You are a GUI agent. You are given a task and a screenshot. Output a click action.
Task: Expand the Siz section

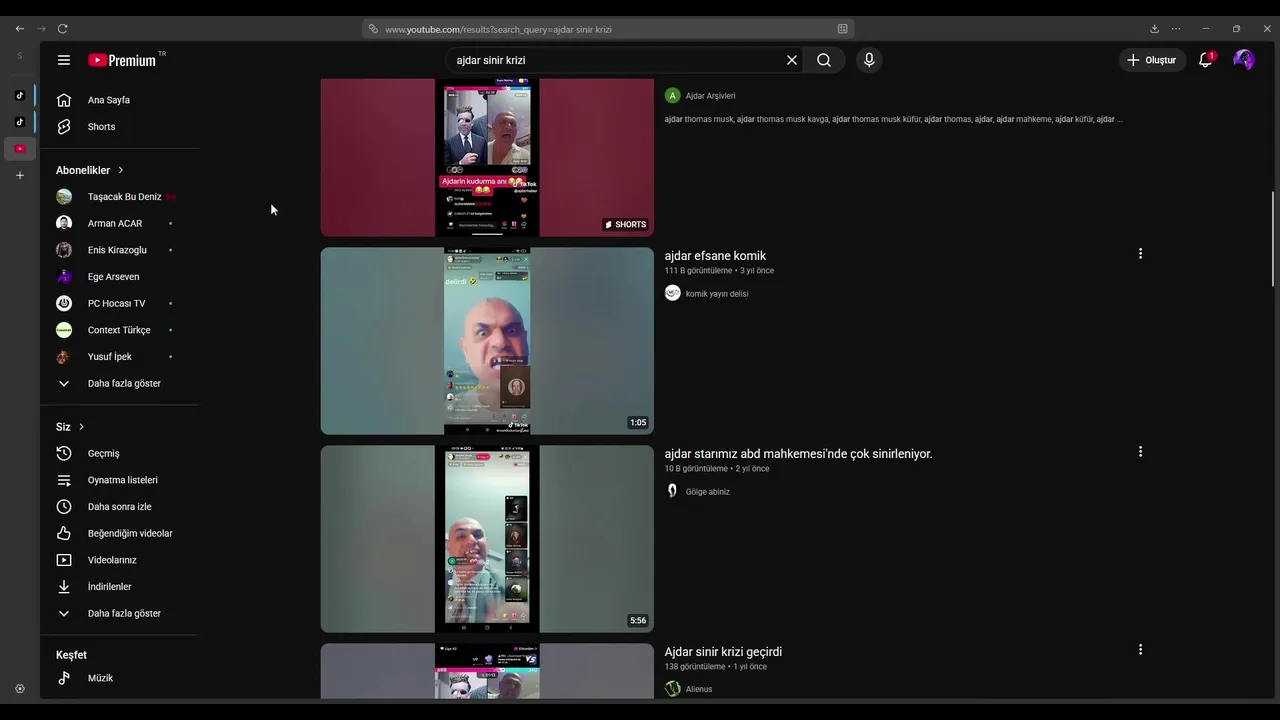70,427
